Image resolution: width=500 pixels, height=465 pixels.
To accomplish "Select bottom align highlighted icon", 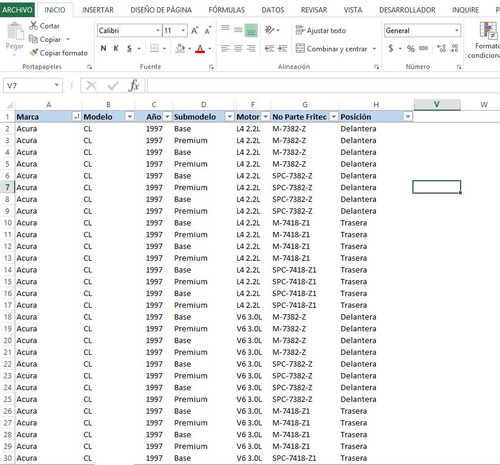I will pyautogui.click(x=251, y=30).
